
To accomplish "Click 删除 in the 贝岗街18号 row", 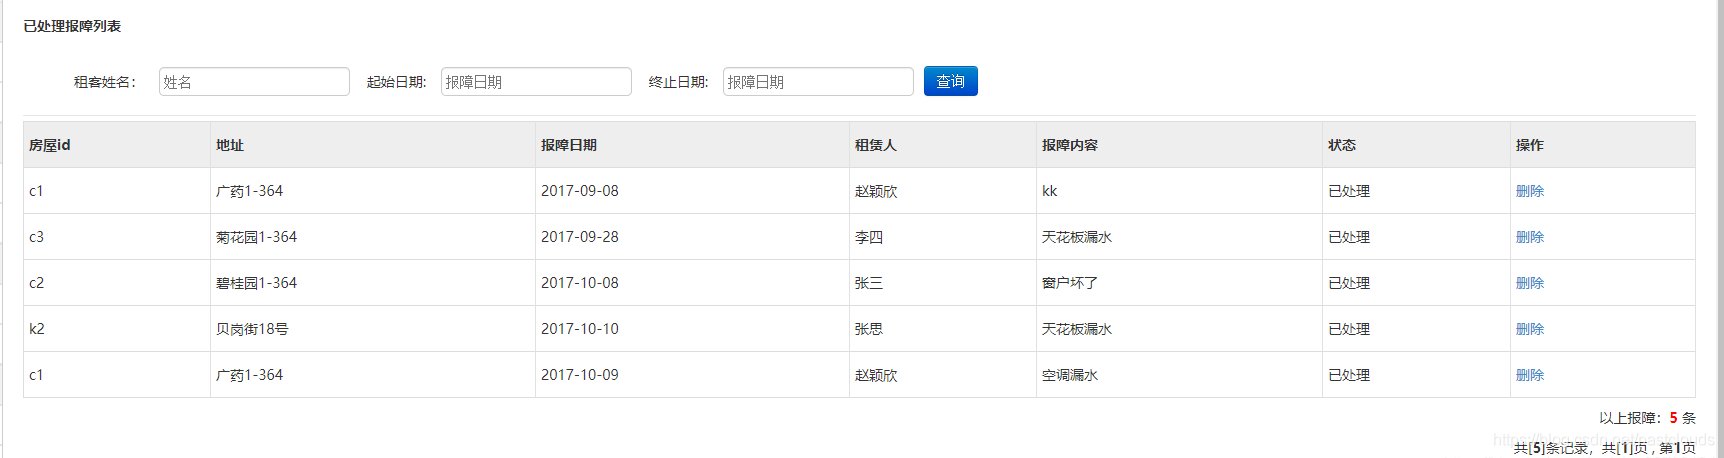I will pyautogui.click(x=1529, y=329).
